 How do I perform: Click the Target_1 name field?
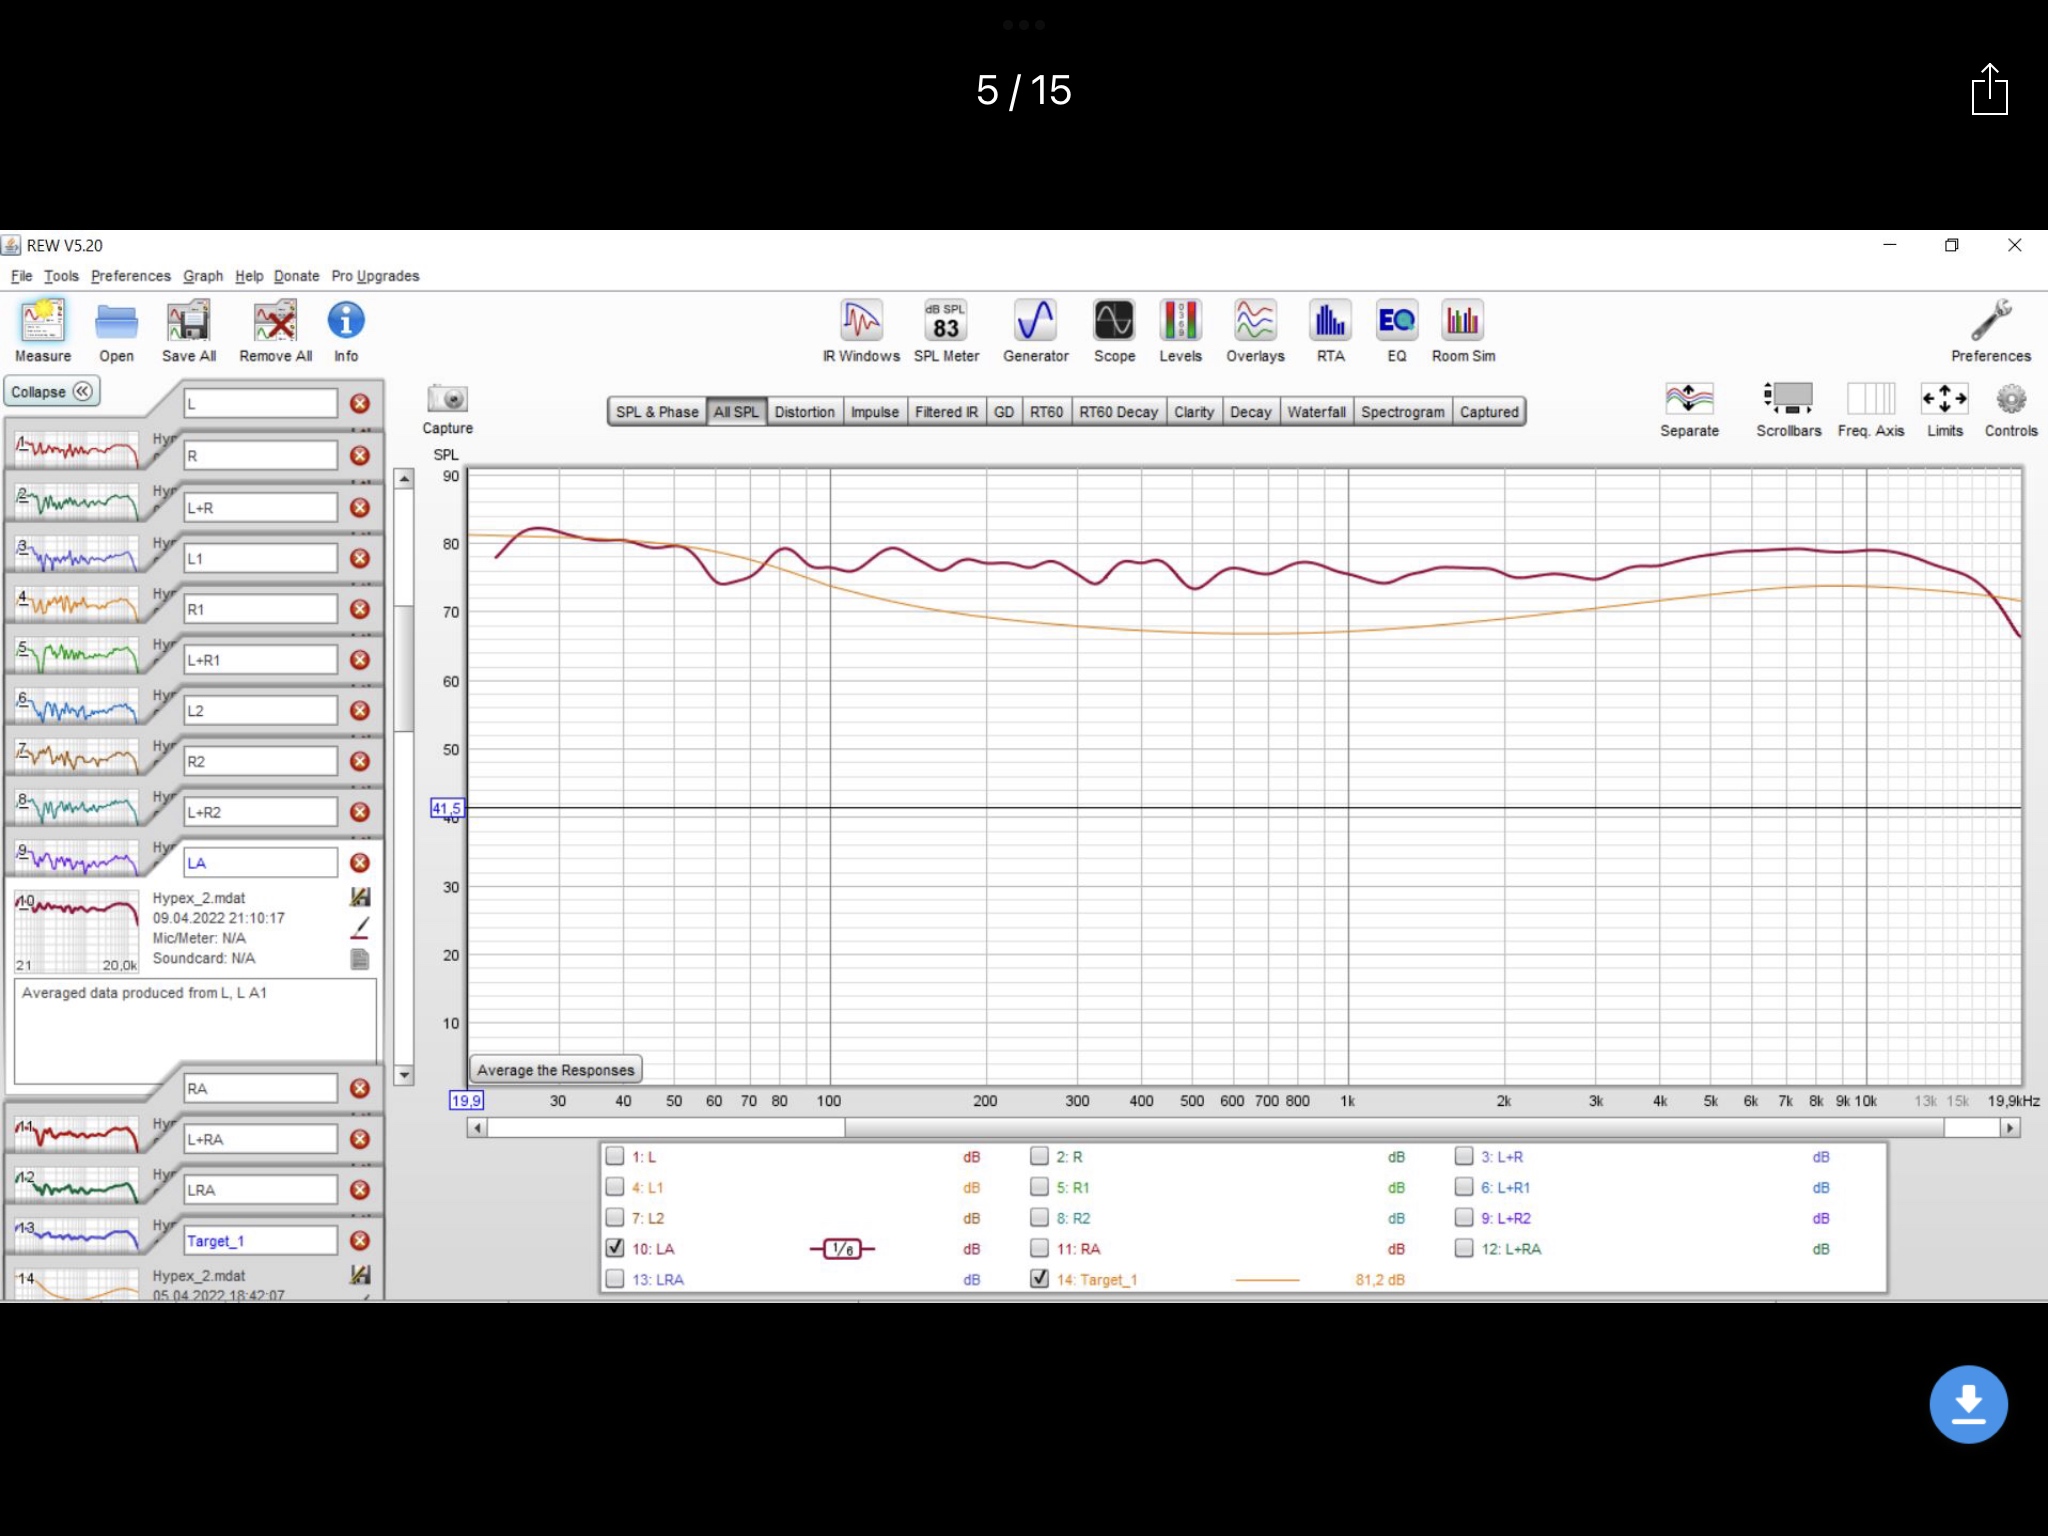[x=261, y=1240]
